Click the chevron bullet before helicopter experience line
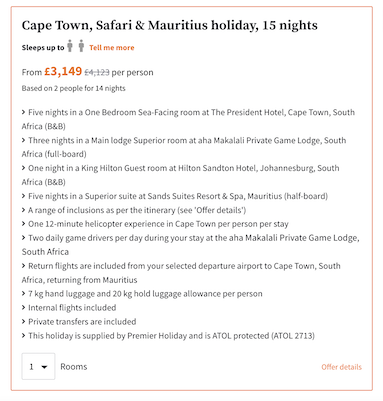Screen dimensions: 383x401 pyautogui.click(x=24, y=224)
